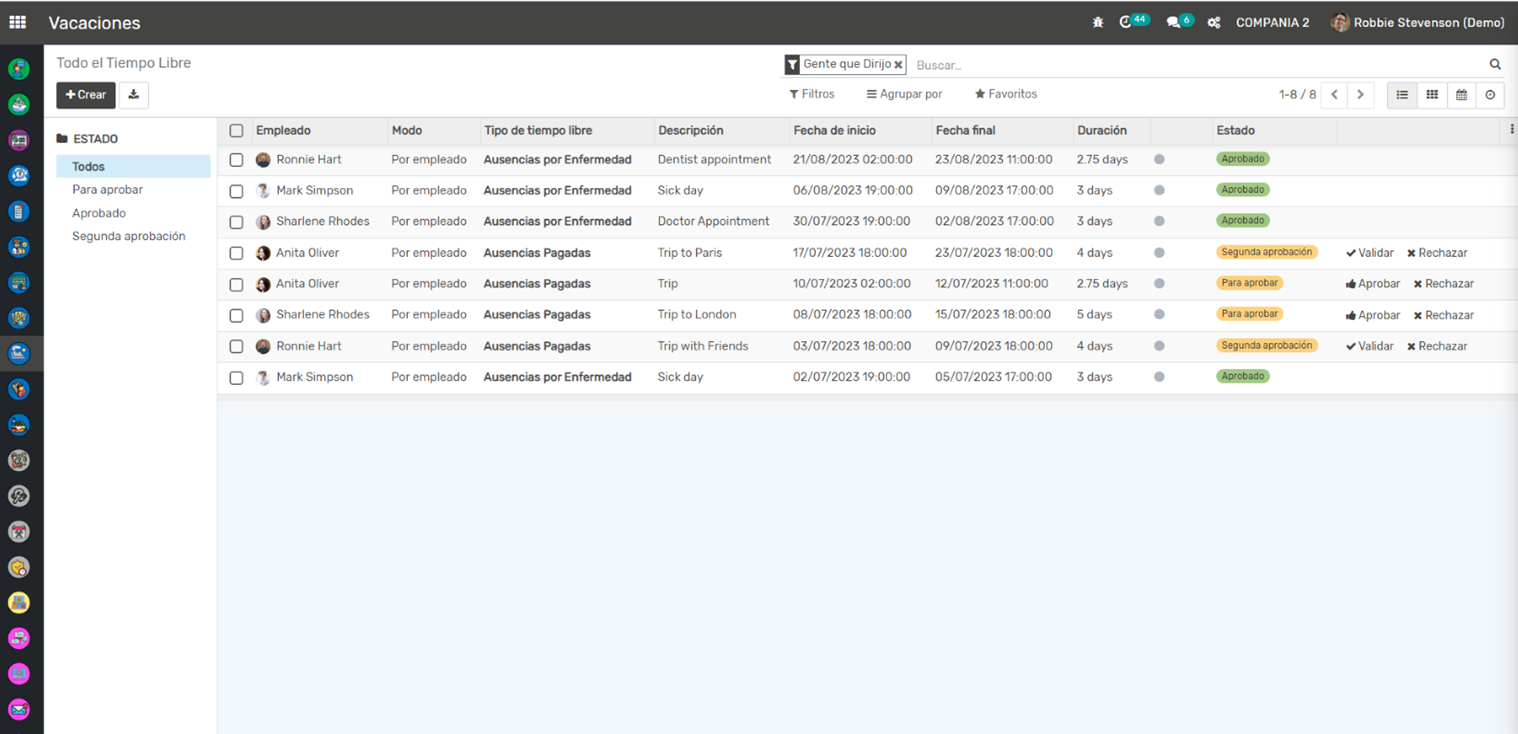
Task: Click the Crear button
Action: [x=86, y=95]
